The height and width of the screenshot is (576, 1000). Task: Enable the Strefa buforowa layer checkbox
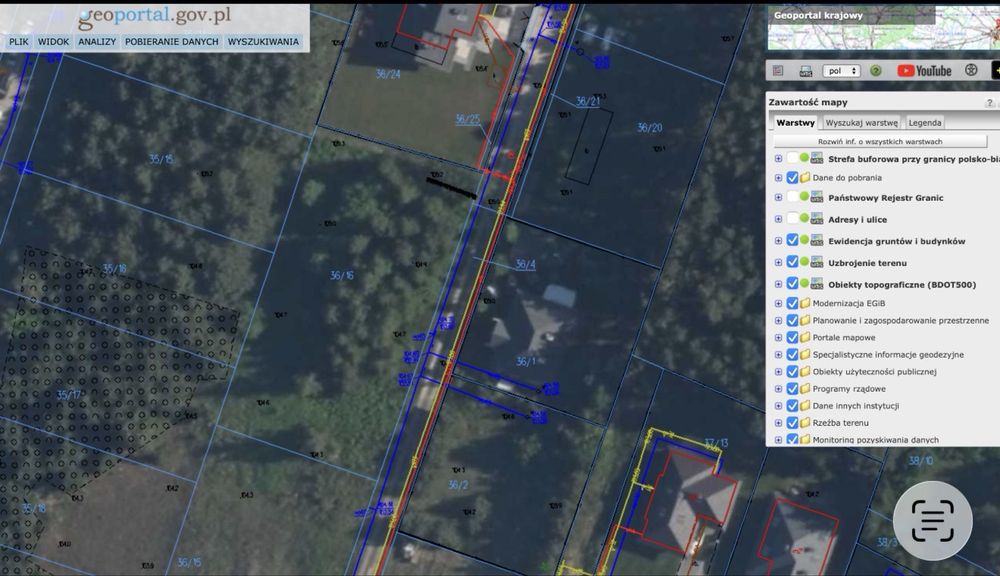pyautogui.click(x=792, y=158)
